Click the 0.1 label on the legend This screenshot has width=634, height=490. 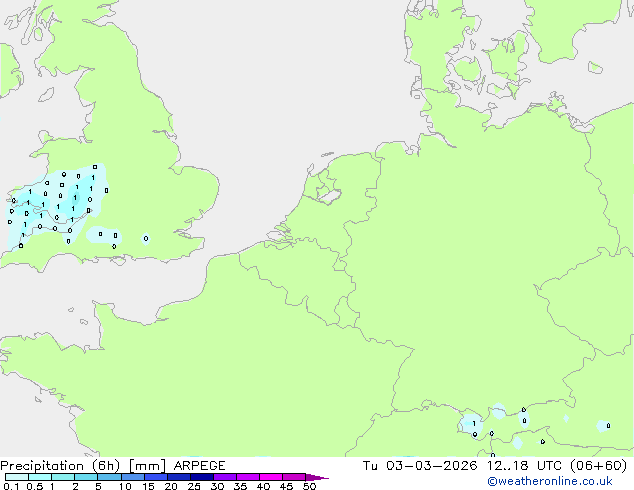(11, 487)
